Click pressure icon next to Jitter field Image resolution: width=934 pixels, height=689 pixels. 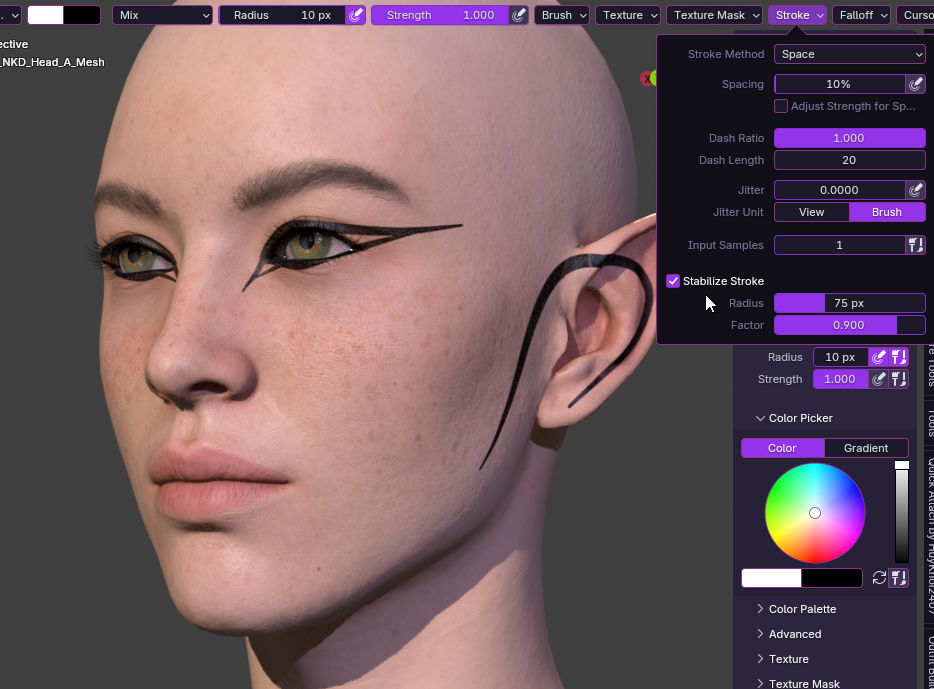pyautogui.click(x=915, y=190)
